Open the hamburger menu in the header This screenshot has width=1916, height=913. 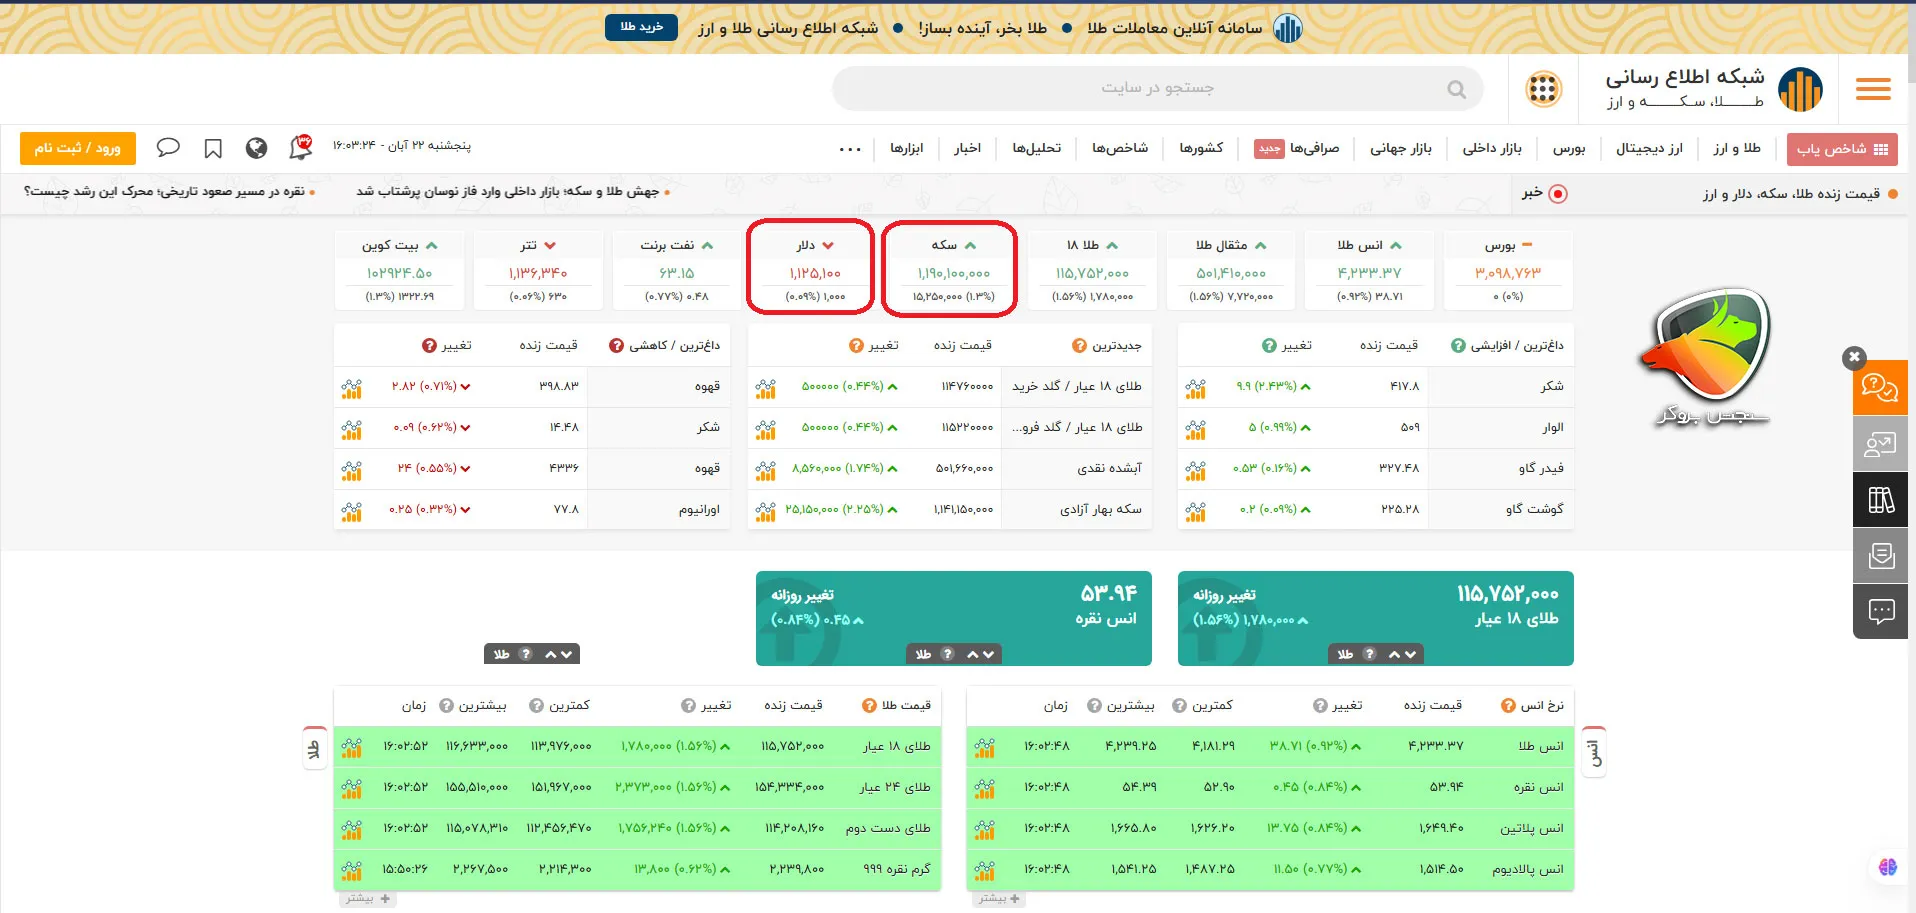click(1872, 89)
